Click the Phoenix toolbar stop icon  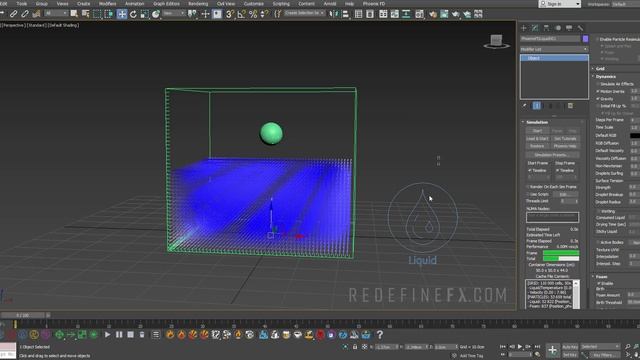click(131, 335)
